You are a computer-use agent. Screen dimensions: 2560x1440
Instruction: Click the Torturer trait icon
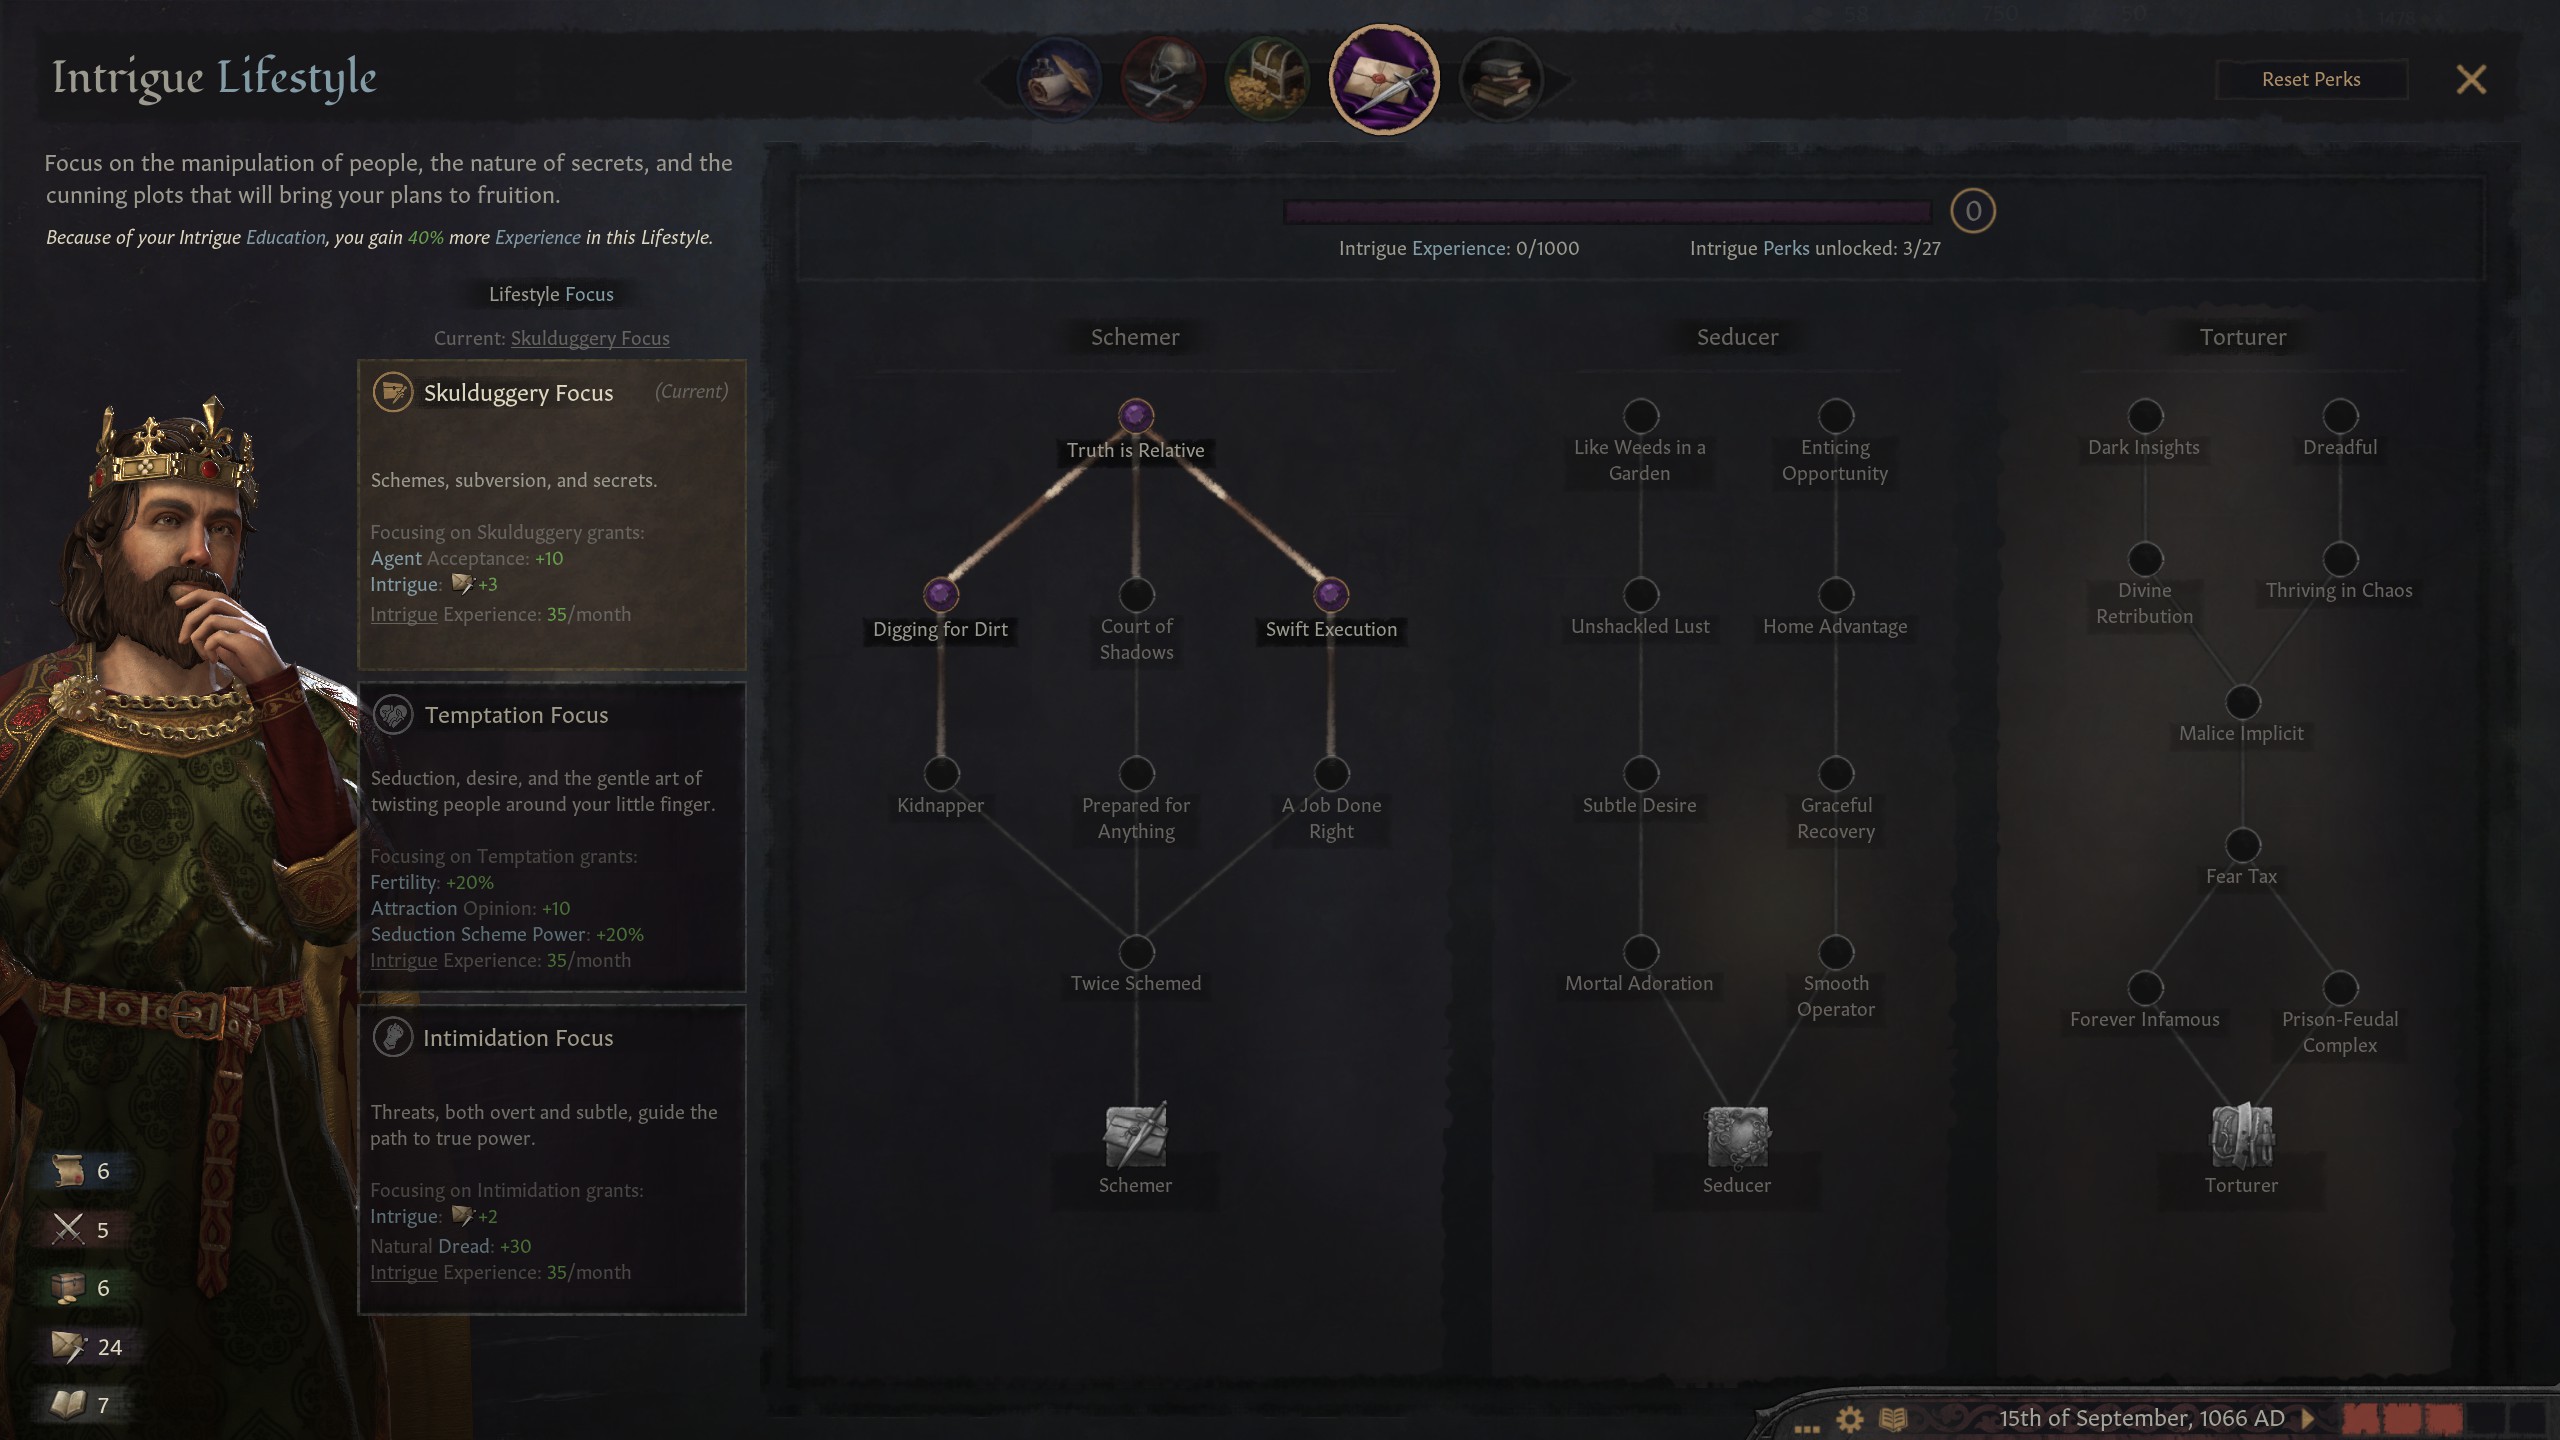coord(2241,1136)
